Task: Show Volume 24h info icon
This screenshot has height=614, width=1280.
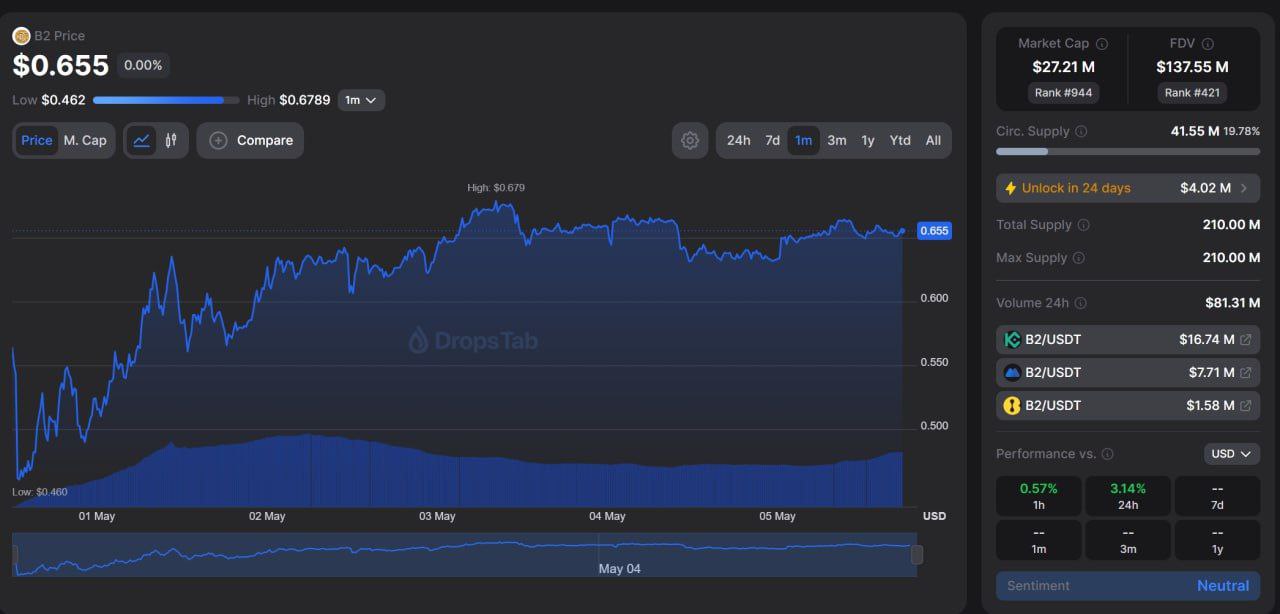Action: pos(1080,303)
